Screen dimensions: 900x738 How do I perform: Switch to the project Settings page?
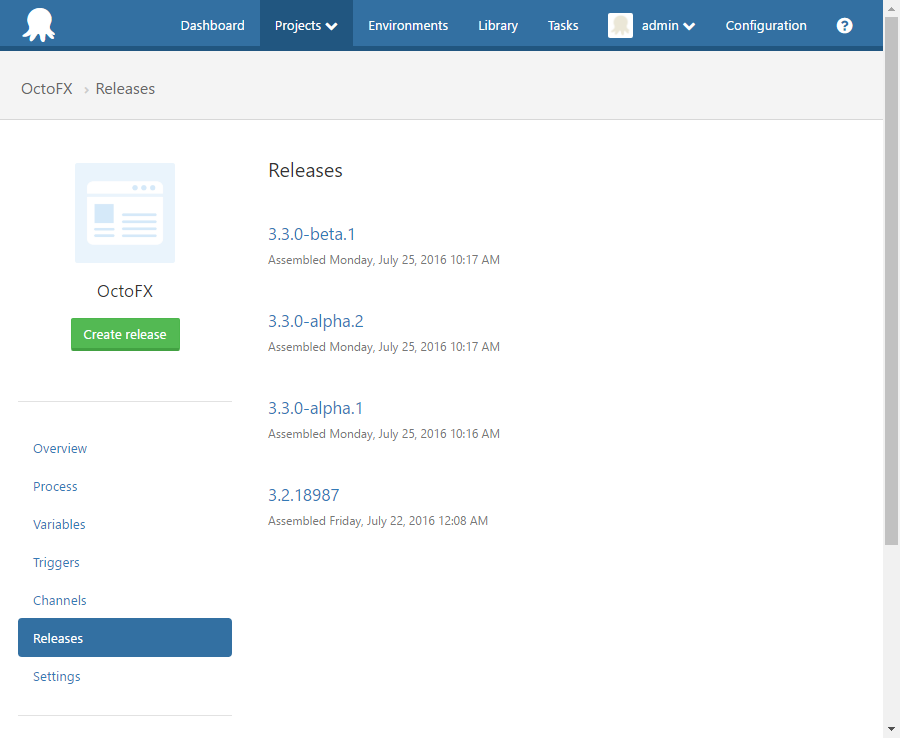[x=56, y=676]
